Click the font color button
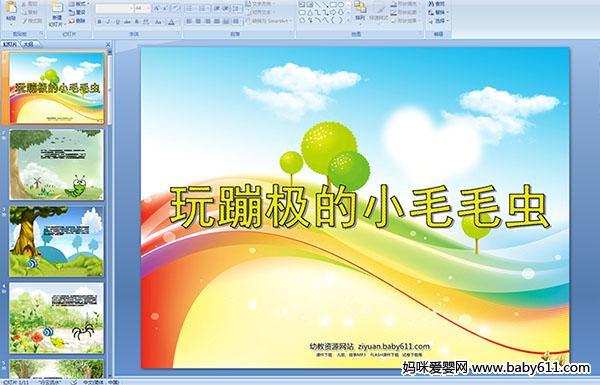The width and height of the screenshot is (600, 385). pos(171,22)
